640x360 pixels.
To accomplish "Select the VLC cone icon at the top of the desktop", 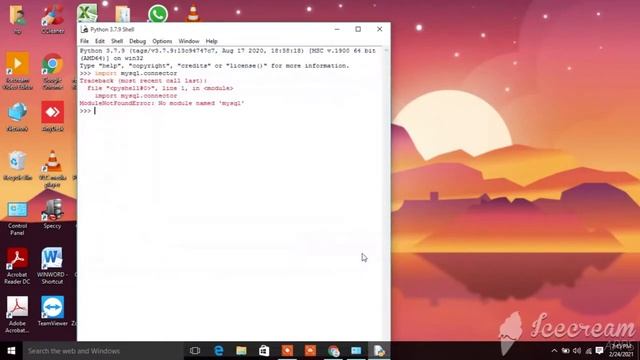I will point(193,13).
